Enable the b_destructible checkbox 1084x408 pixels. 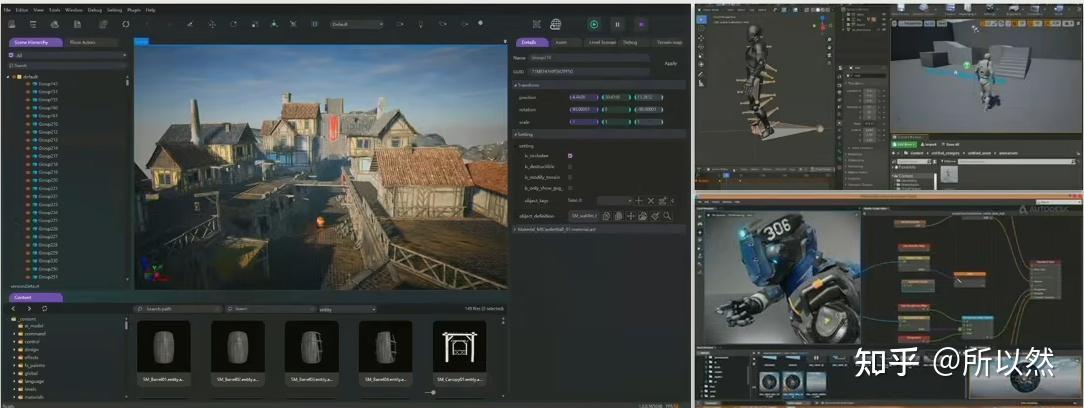[x=570, y=166]
